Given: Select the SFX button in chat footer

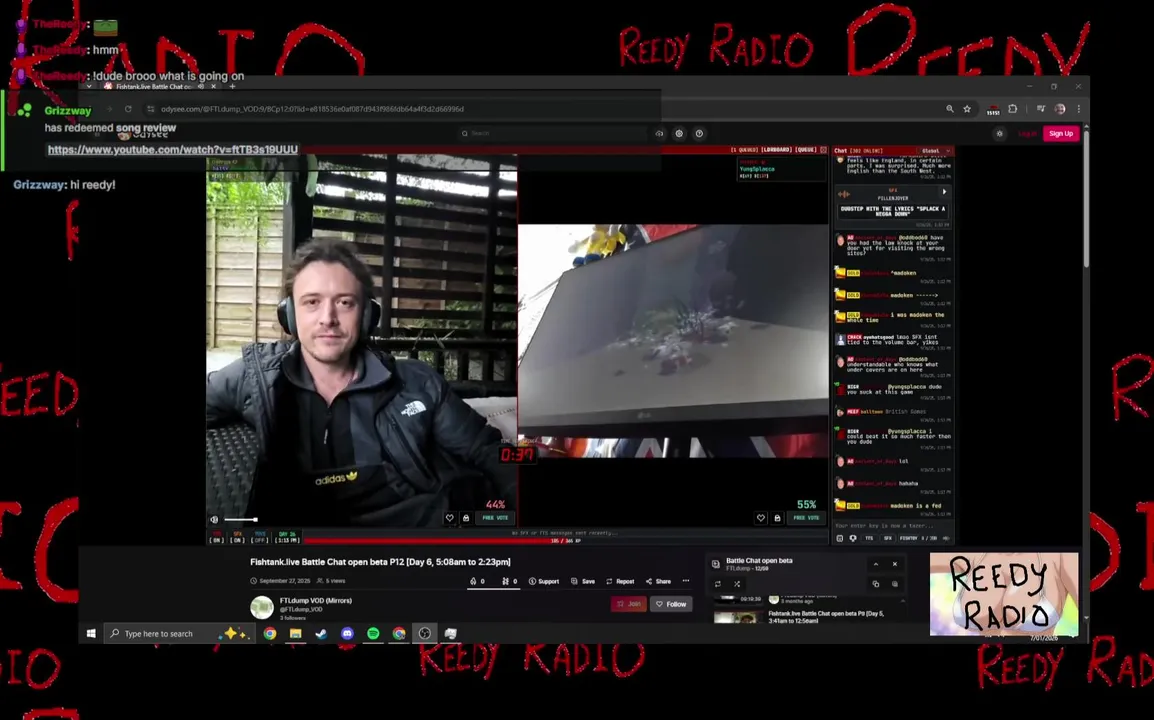Looking at the screenshot, I should tap(888, 538).
